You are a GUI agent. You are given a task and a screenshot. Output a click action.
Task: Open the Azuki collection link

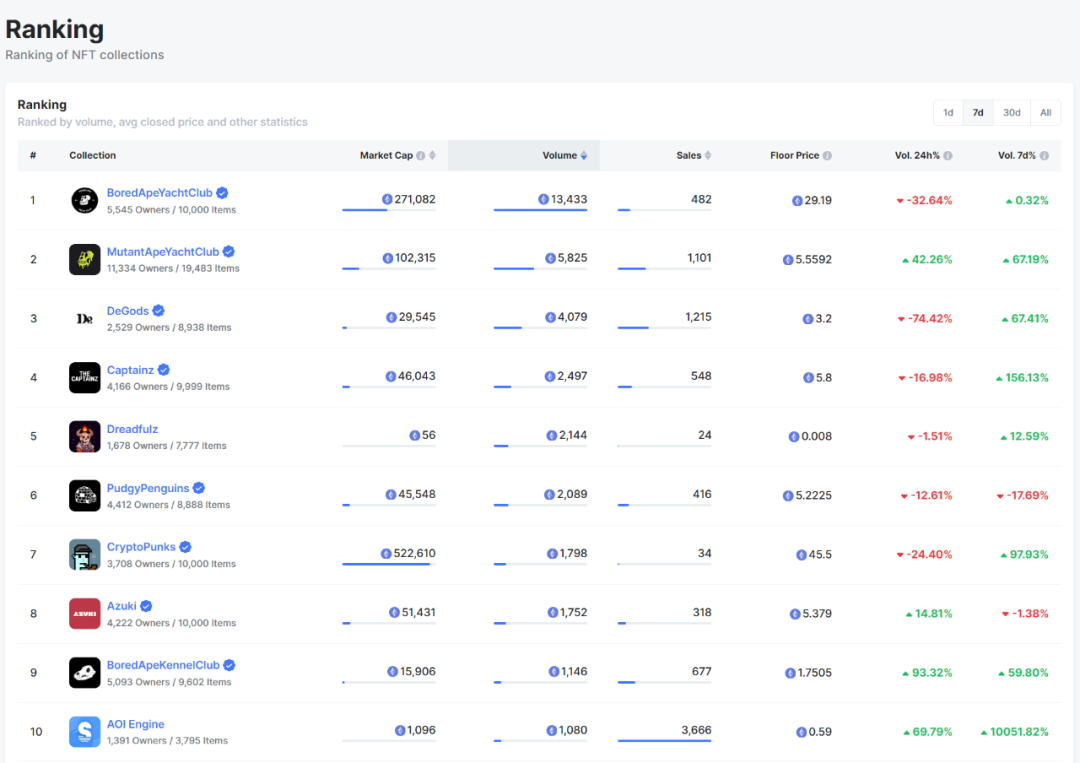[x=121, y=606]
